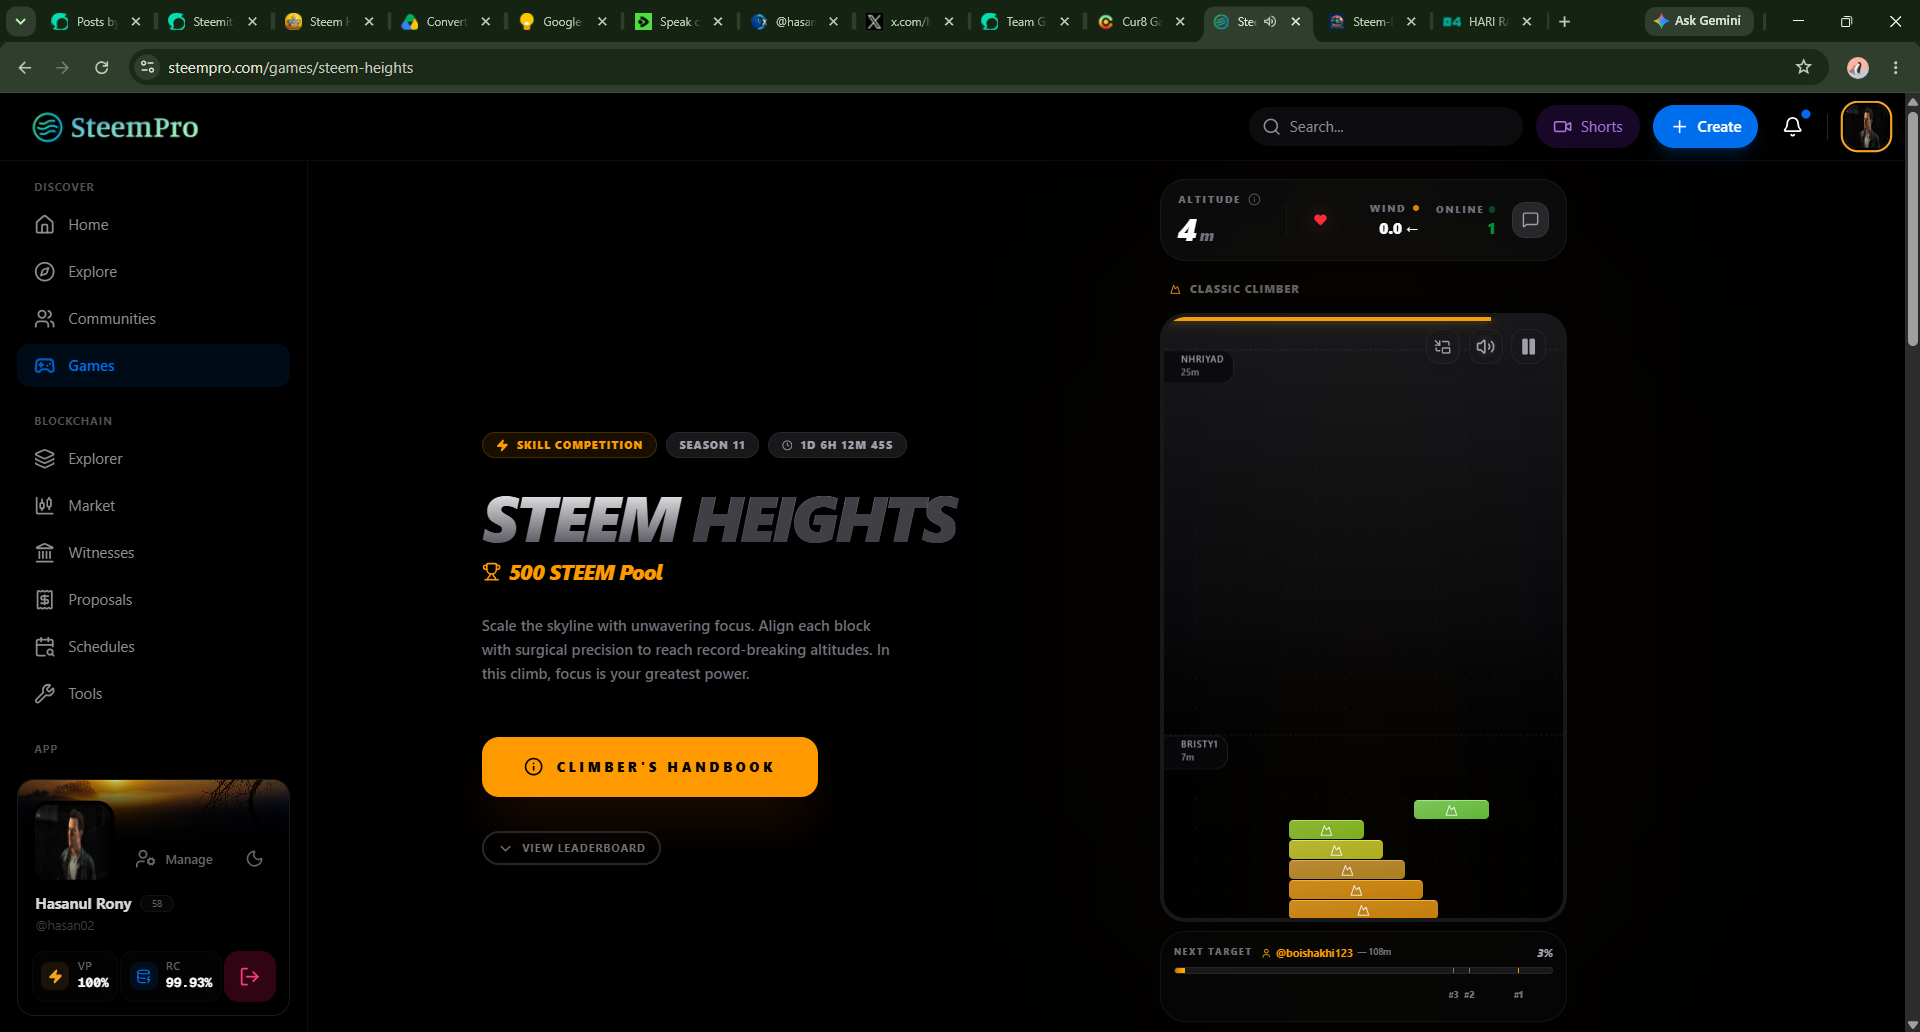The height and width of the screenshot is (1032, 1920).
Task: Open Explore in sidebar
Action: tap(153, 272)
